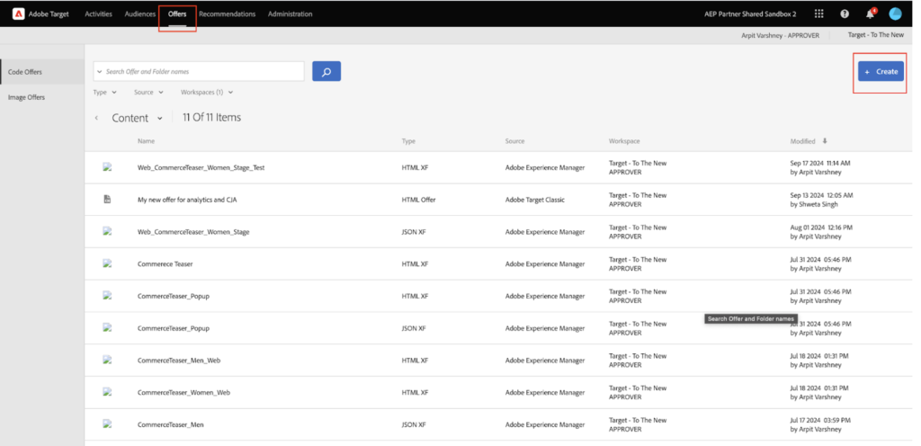This screenshot has height=446, width=921.
Task: Expand the Source filter dropdown
Action: (x=149, y=92)
